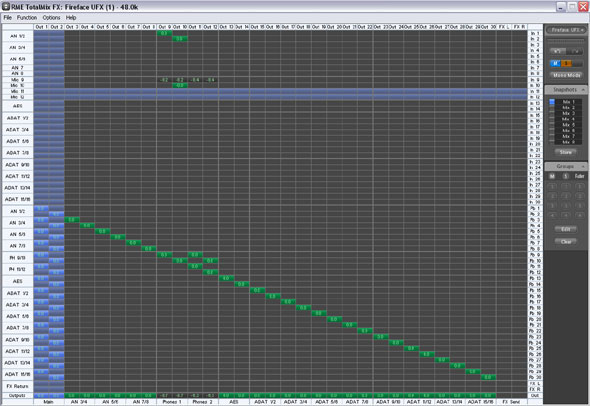Load snapshot Mix 1

pyautogui.click(x=568, y=102)
